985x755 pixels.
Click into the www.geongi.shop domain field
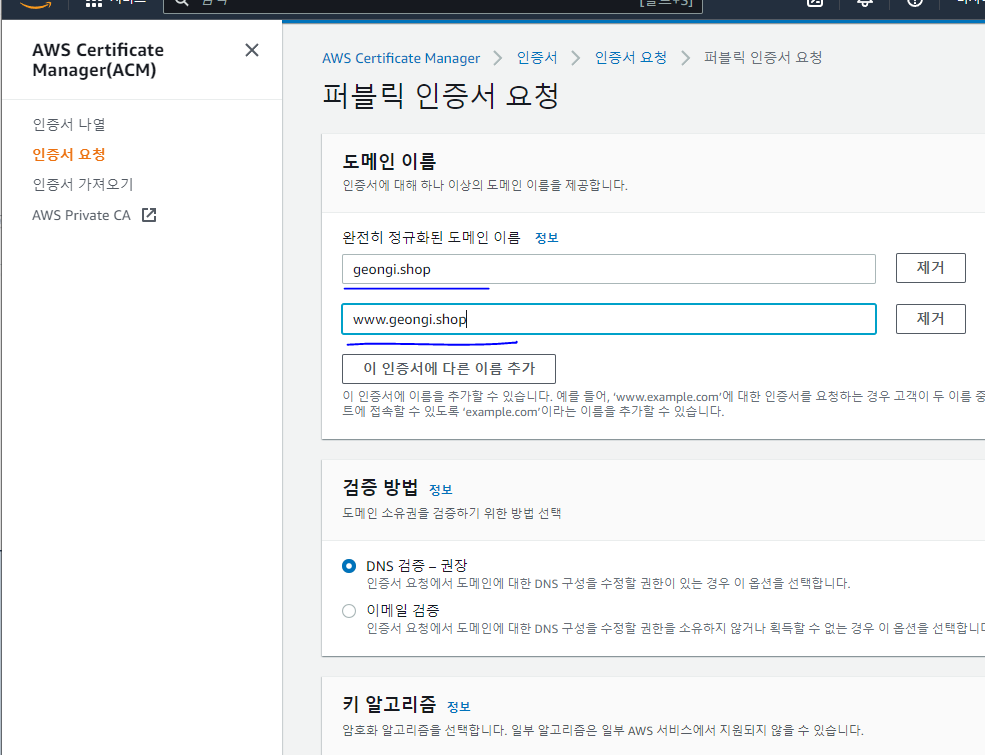click(609, 319)
